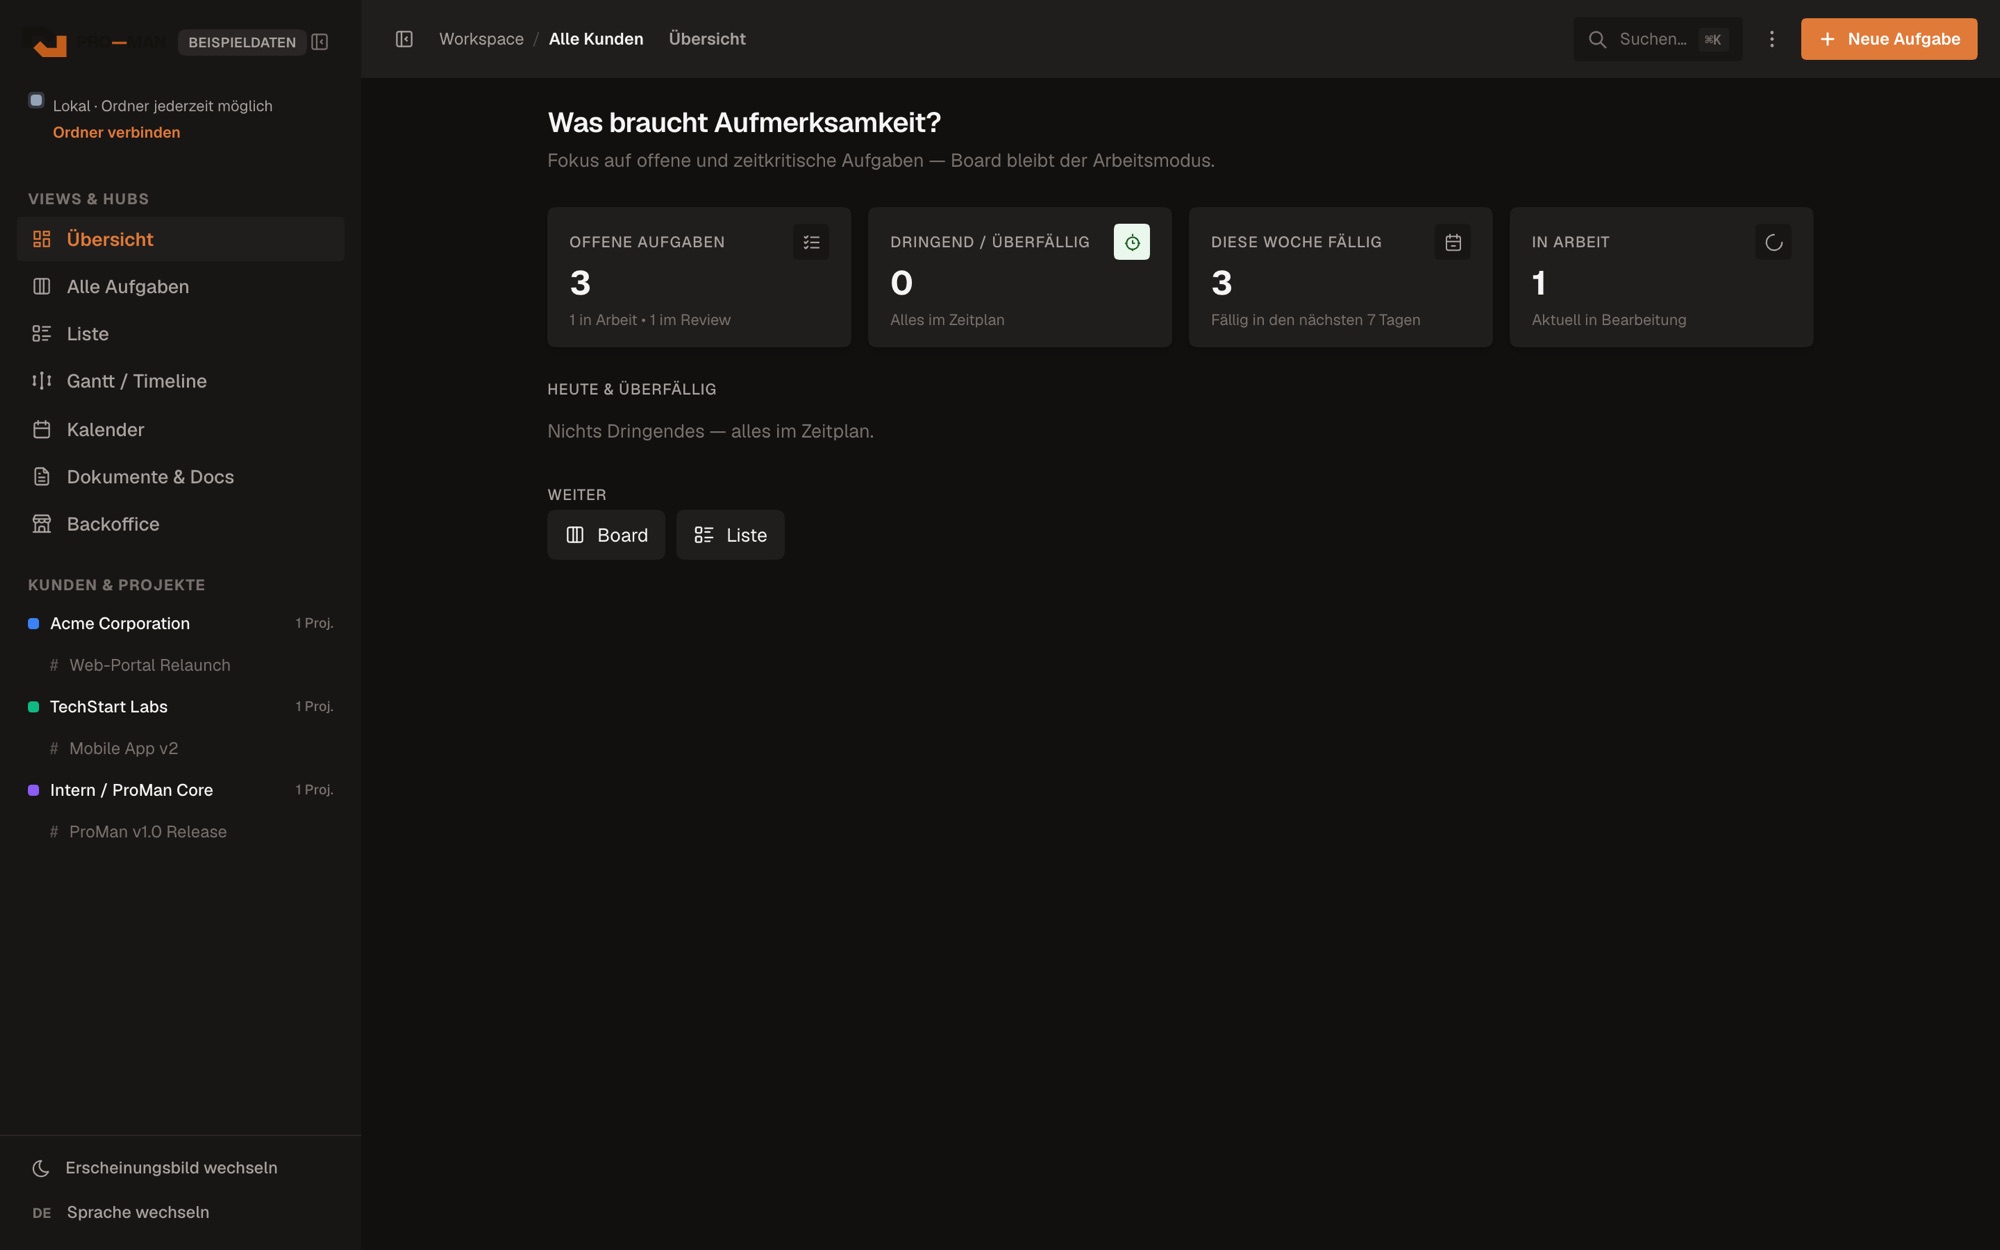
Task: Click the BEISPIELDATEN badge
Action: click(242, 42)
